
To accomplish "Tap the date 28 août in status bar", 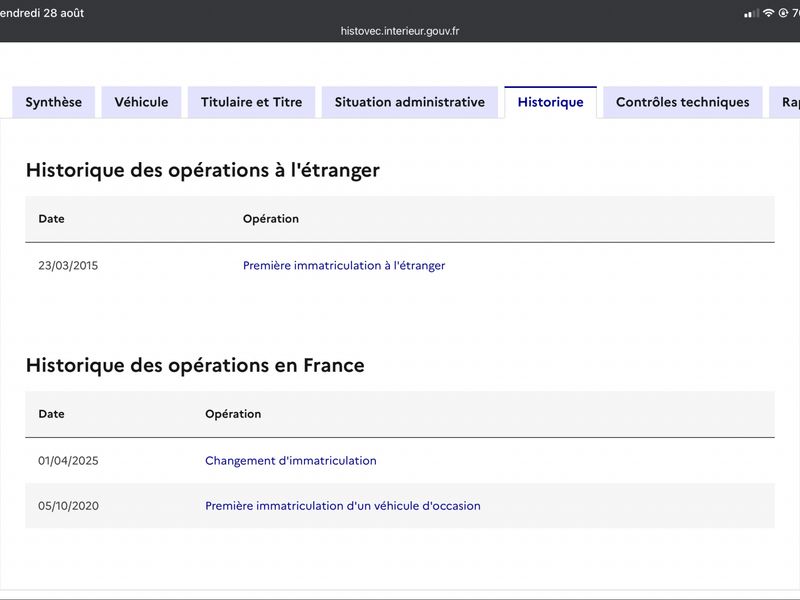I will 64,13.
